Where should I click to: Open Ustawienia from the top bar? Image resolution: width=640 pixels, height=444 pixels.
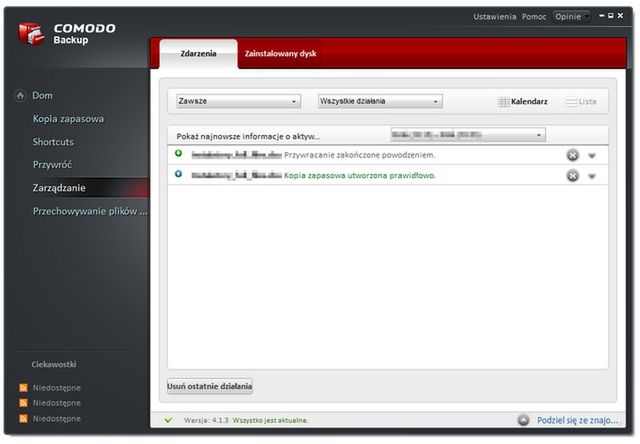[x=495, y=17]
